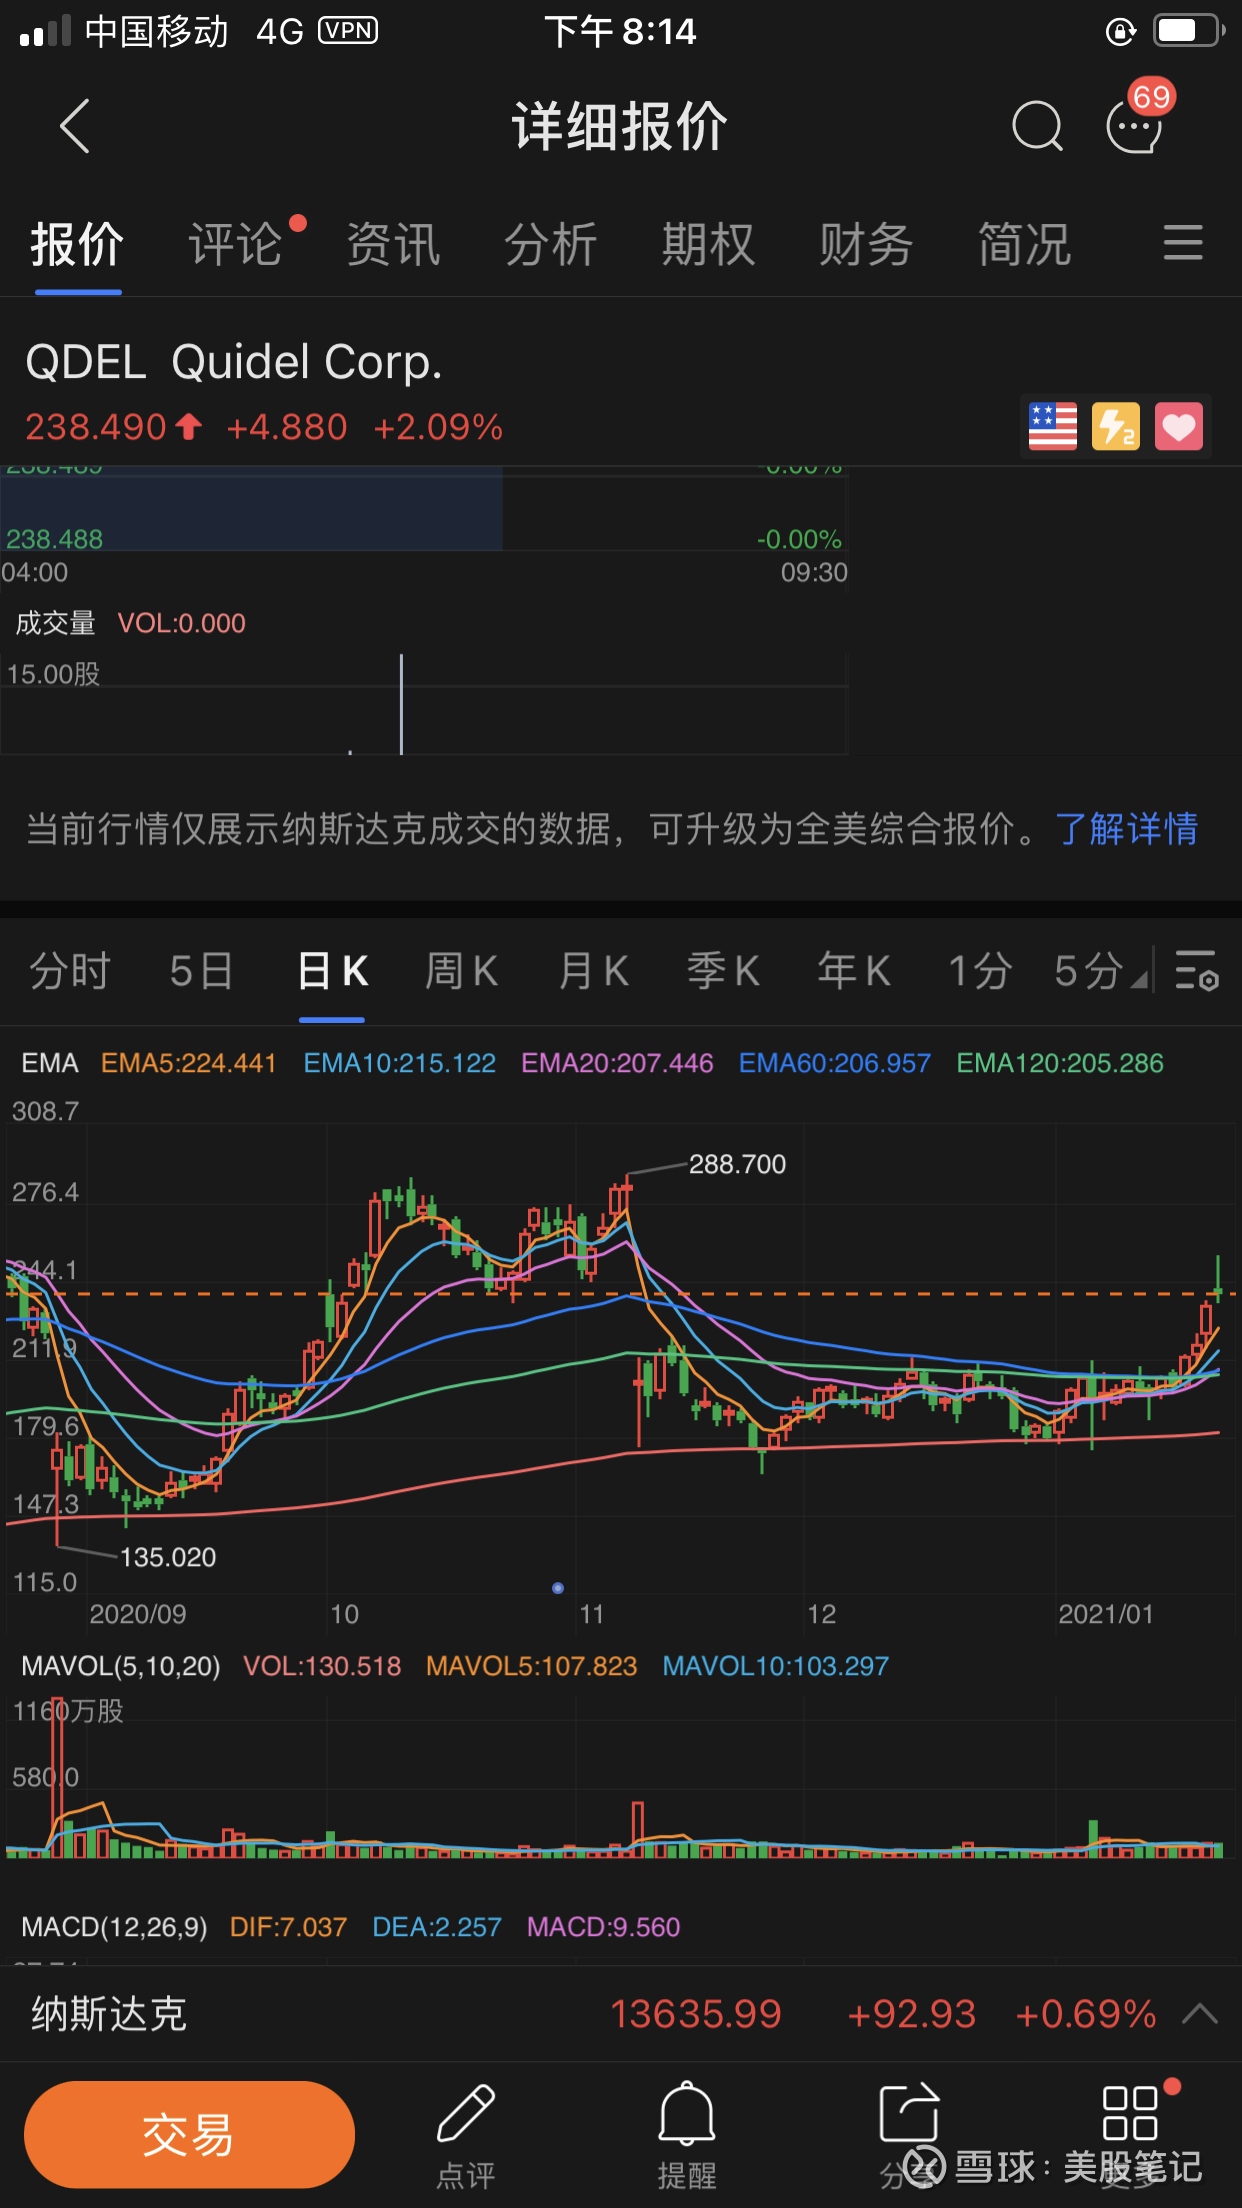Switch to the 资讯 tab

pos(393,244)
